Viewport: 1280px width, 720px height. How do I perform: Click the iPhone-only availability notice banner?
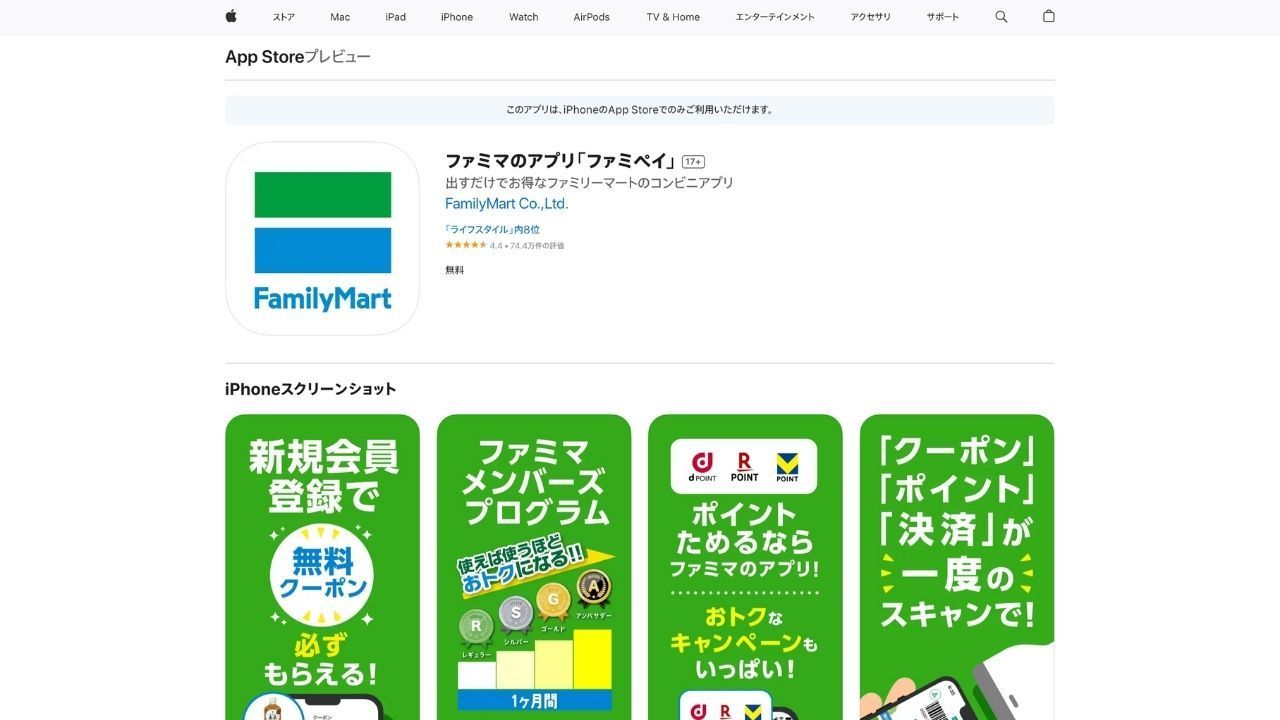(640, 110)
